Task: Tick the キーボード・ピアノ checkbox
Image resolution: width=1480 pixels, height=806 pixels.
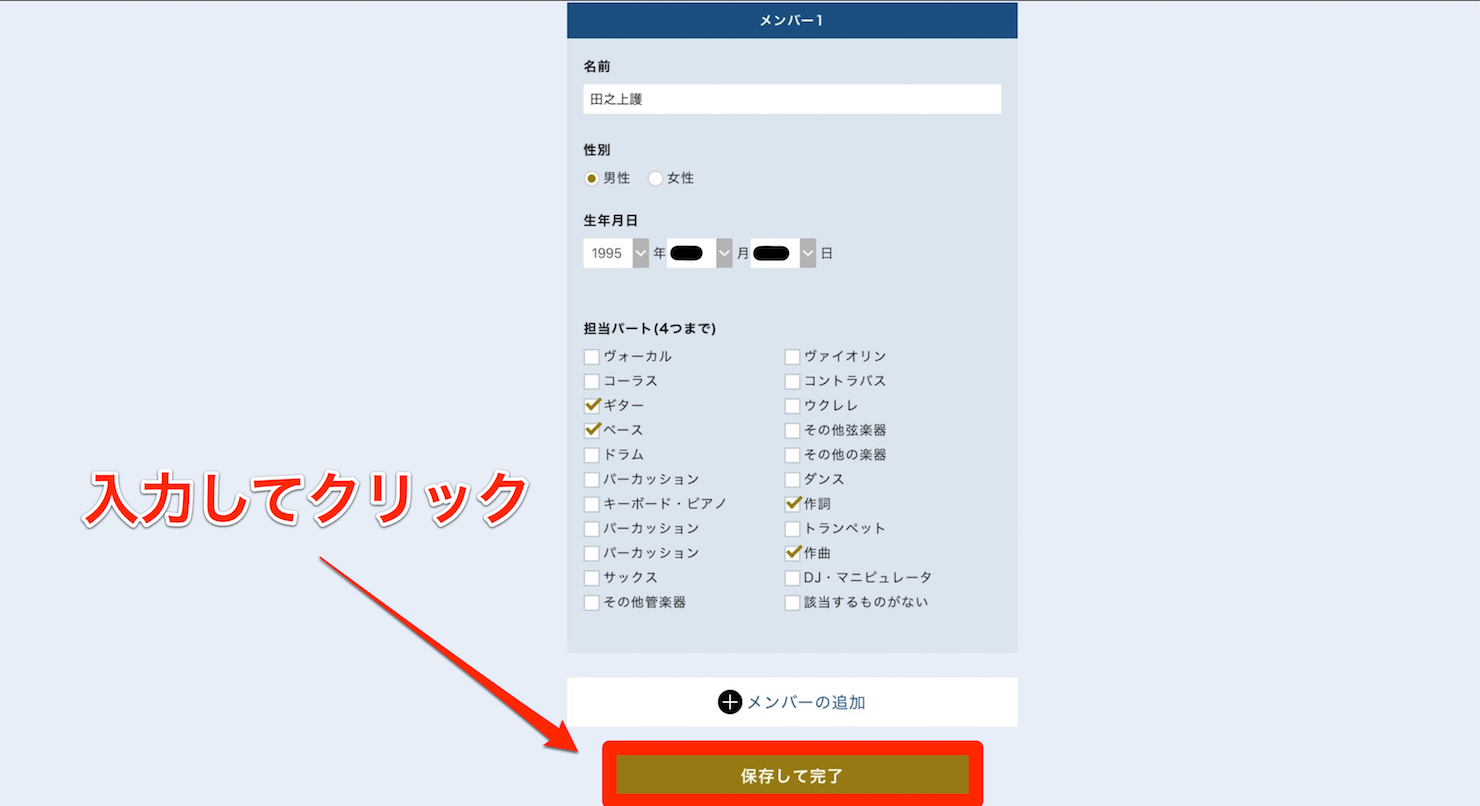Action: tap(592, 504)
